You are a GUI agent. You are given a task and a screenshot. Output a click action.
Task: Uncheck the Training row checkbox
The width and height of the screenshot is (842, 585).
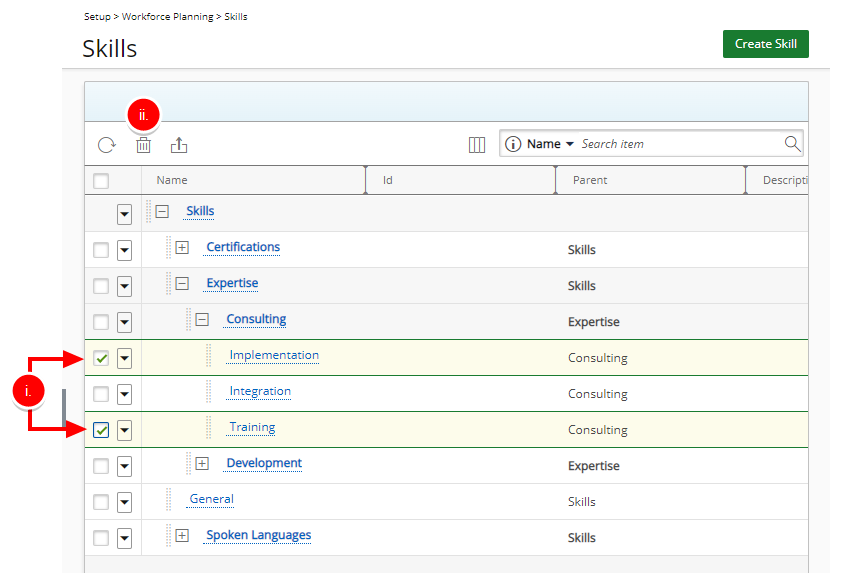coord(101,430)
